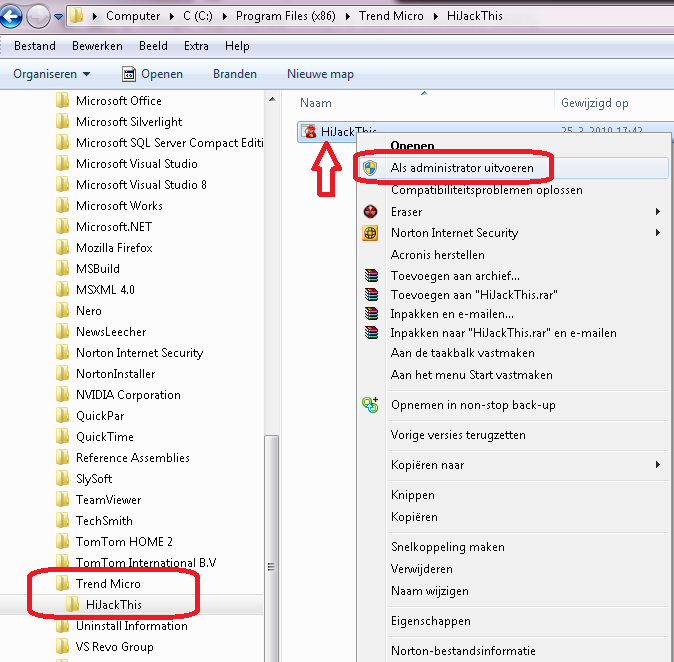Click WinRAR icon beside Toevoegen aan "HiJackThis.rar"
The image size is (674, 662).
click(x=371, y=294)
